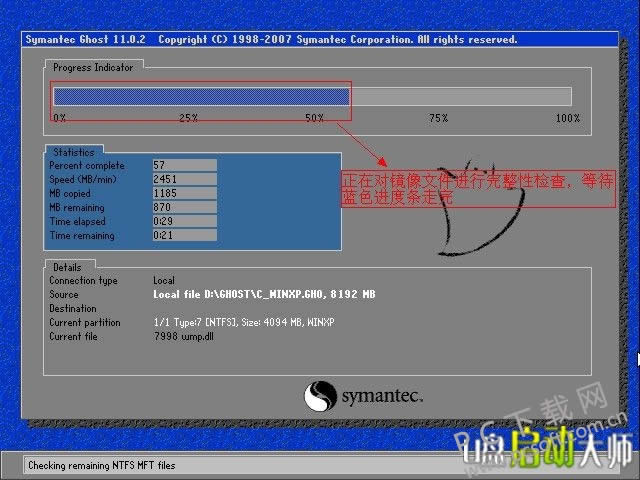Image resolution: width=640 pixels, height=480 pixels.
Task: Click the partition info '1/1 Type:7 [NTFS]'
Action: (x=195, y=322)
